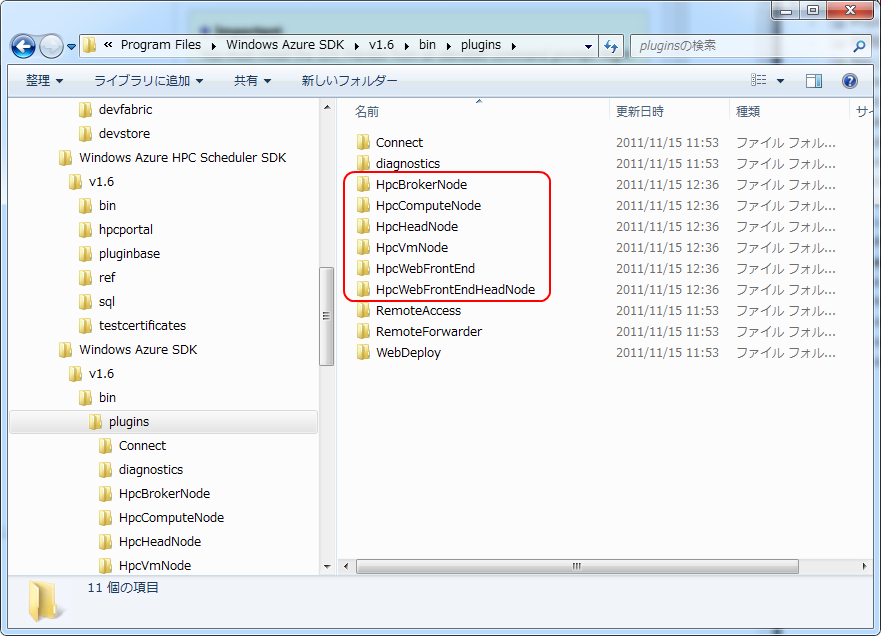Click the HpcBrokerNode folder icon in the tree
The height and width of the screenshot is (636, 881).
tap(105, 494)
